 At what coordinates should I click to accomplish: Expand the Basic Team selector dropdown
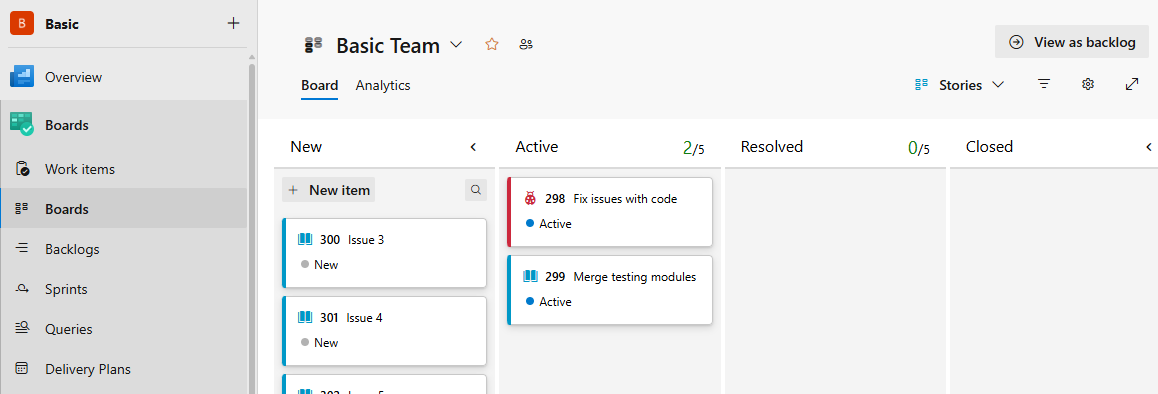click(456, 45)
